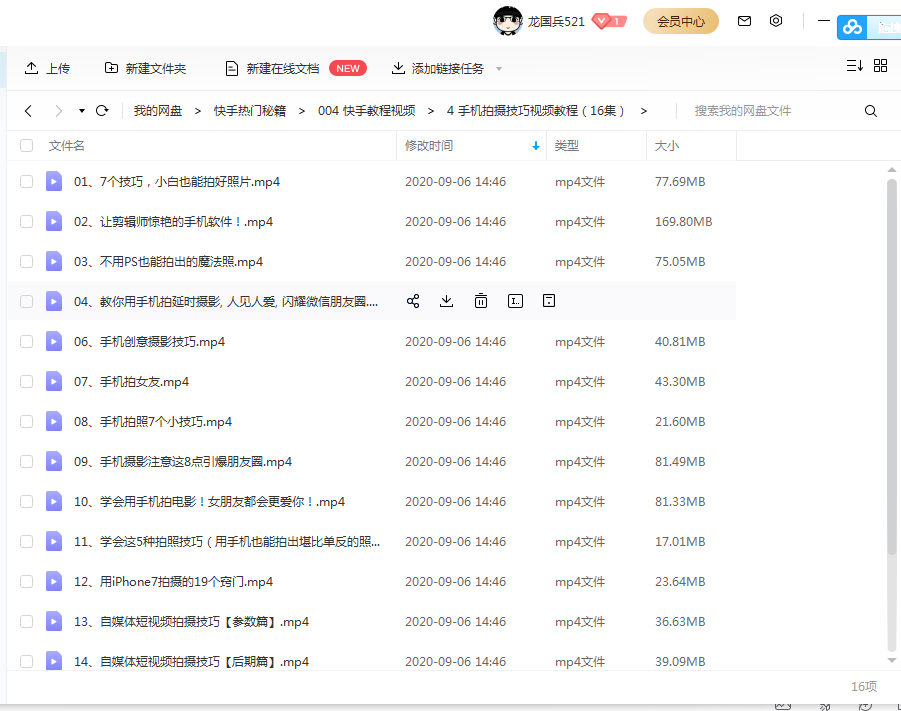Check the box for file 06

pos(26,341)
